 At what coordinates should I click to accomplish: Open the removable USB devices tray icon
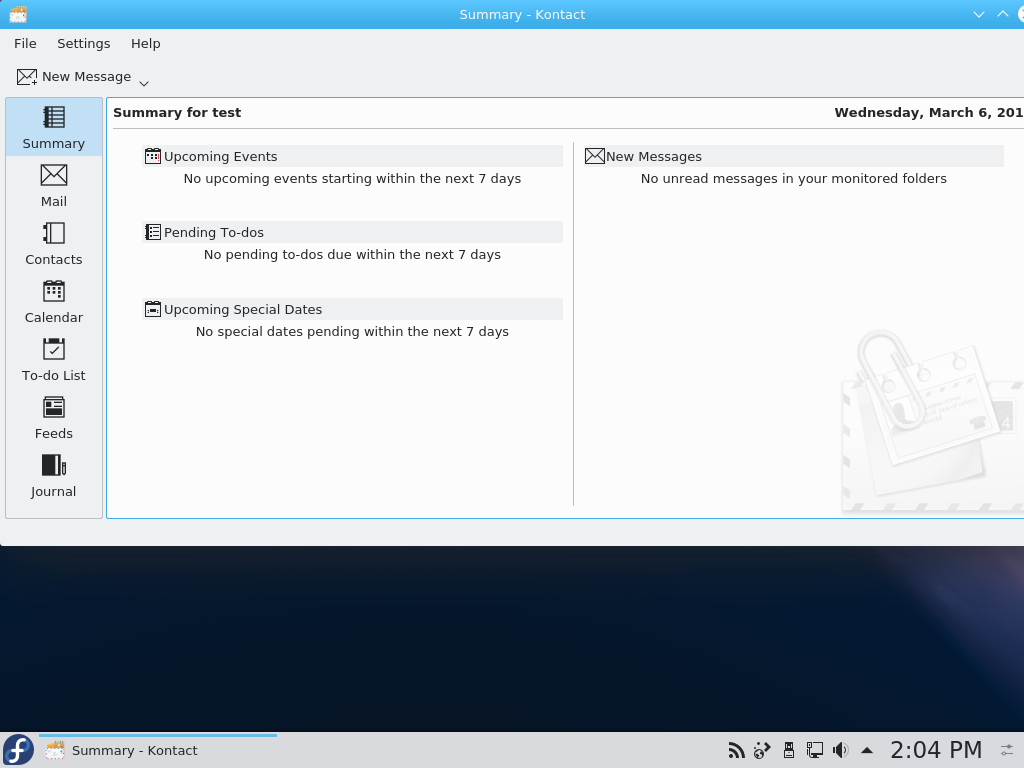click(789, 750)
